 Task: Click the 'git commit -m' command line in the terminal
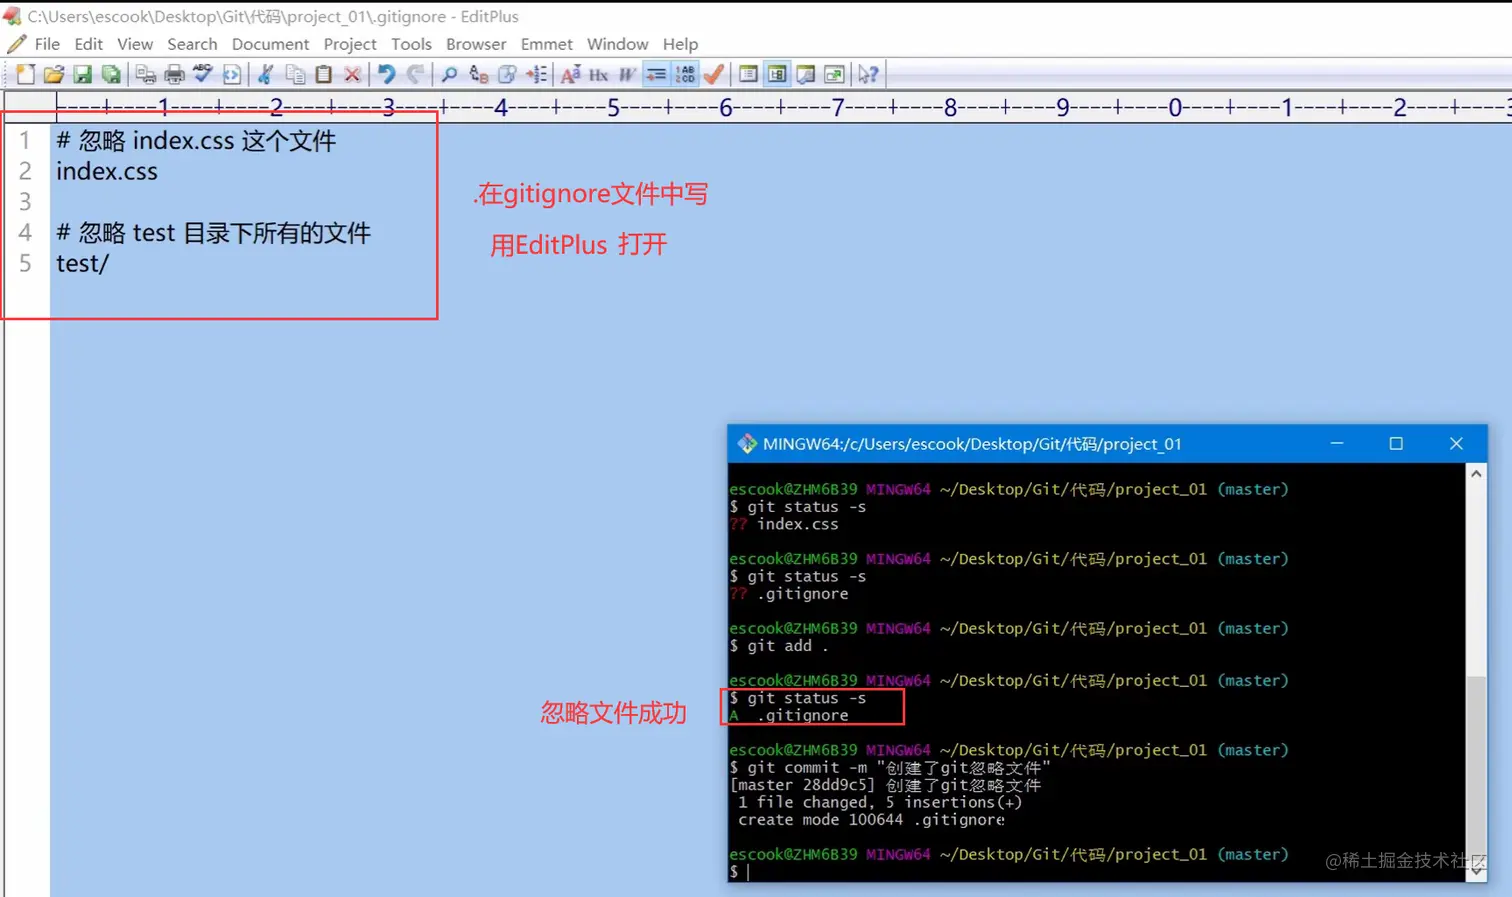click(x=890, y=768)
